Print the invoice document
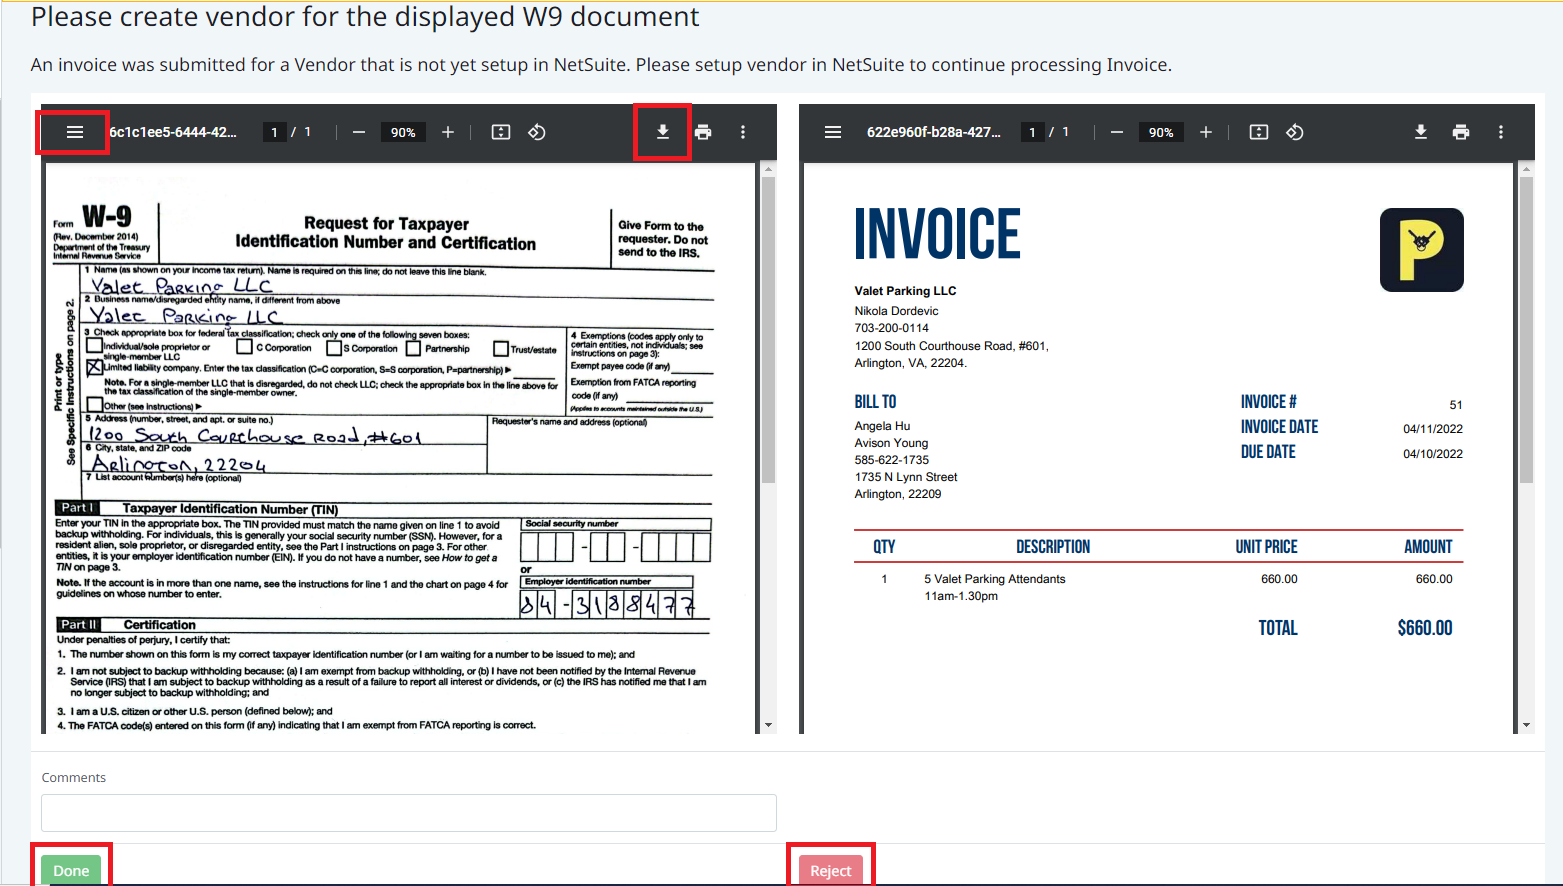 coord(1461,132)
